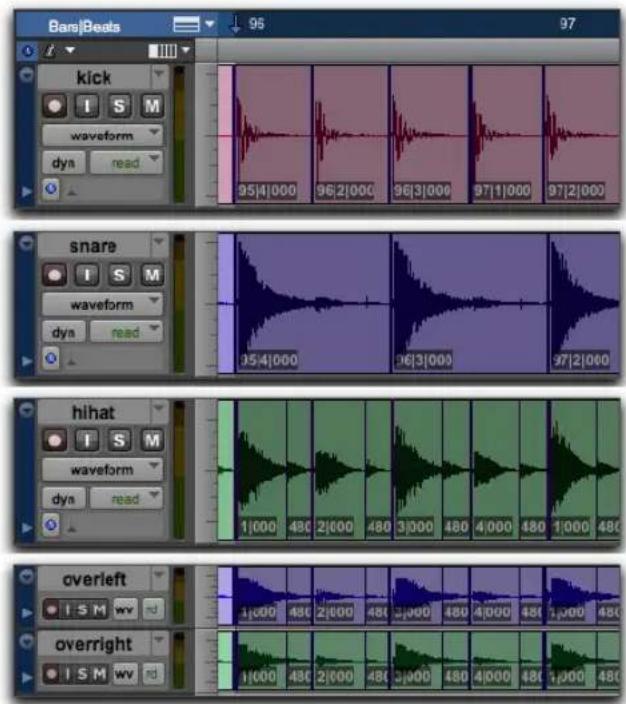Click the wv view button on overright
This screenshot has width=626, height=704.
coord(125,673)
